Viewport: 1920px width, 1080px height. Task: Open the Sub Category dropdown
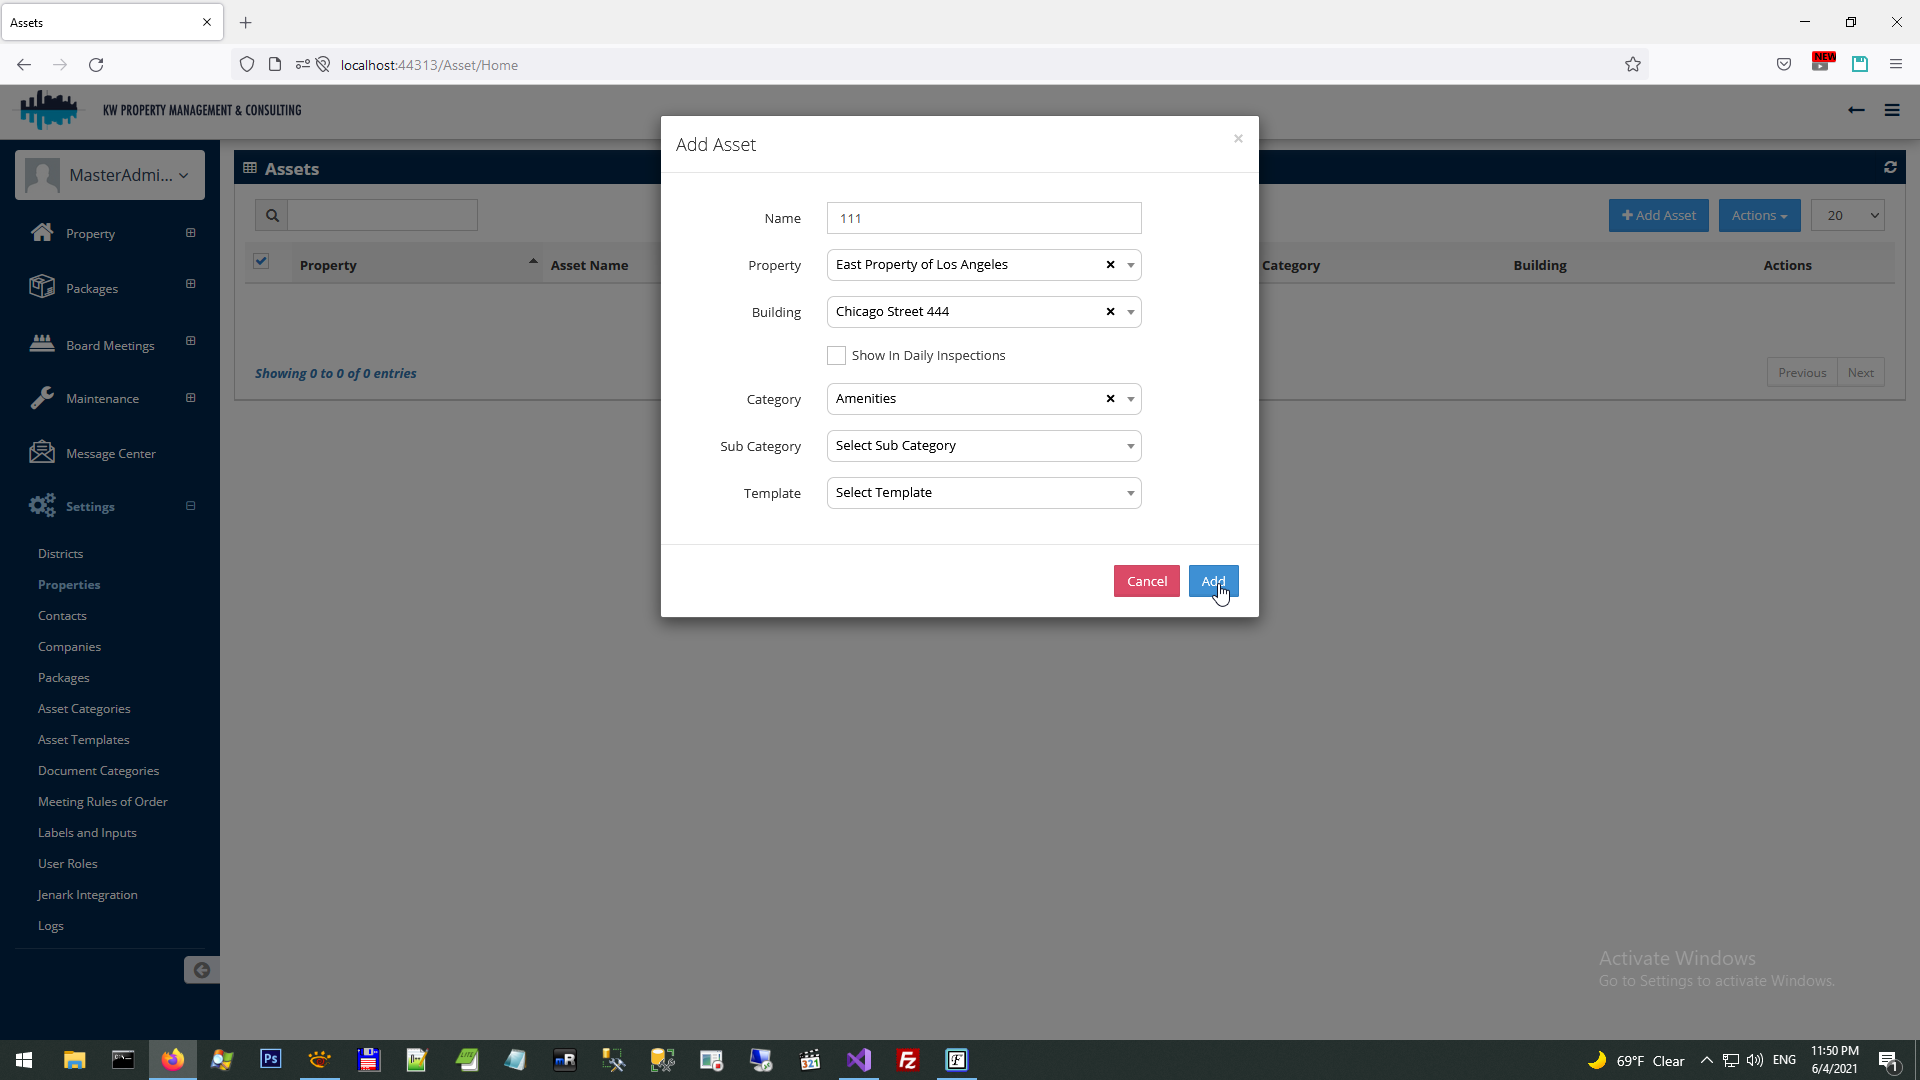[983, 446]
